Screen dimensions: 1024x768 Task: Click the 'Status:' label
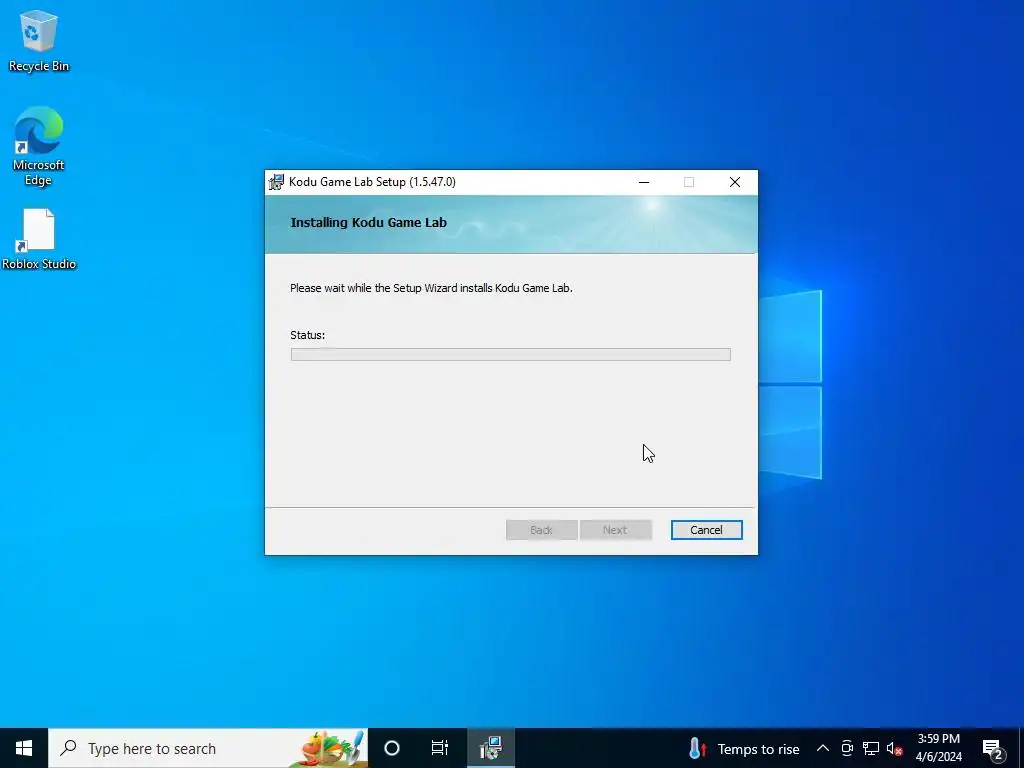[308, 335]
